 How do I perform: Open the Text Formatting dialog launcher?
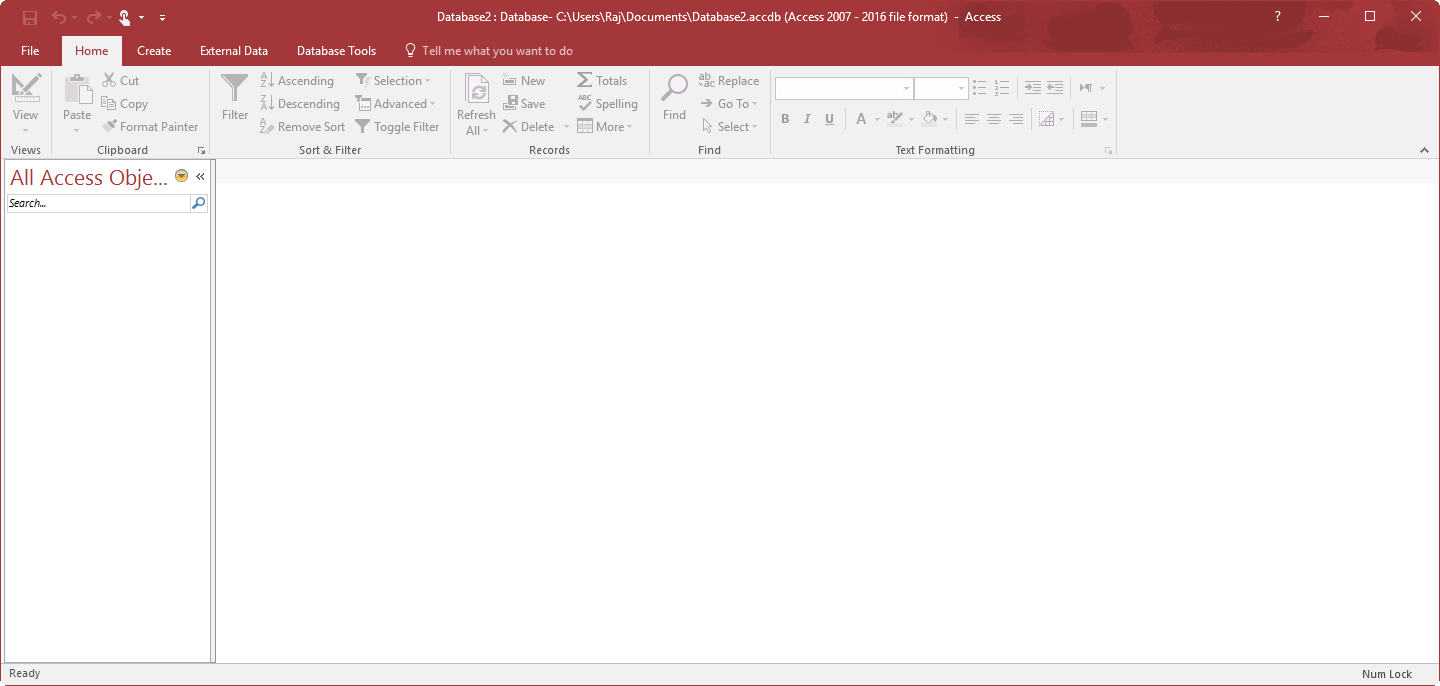click(1108, 150)
